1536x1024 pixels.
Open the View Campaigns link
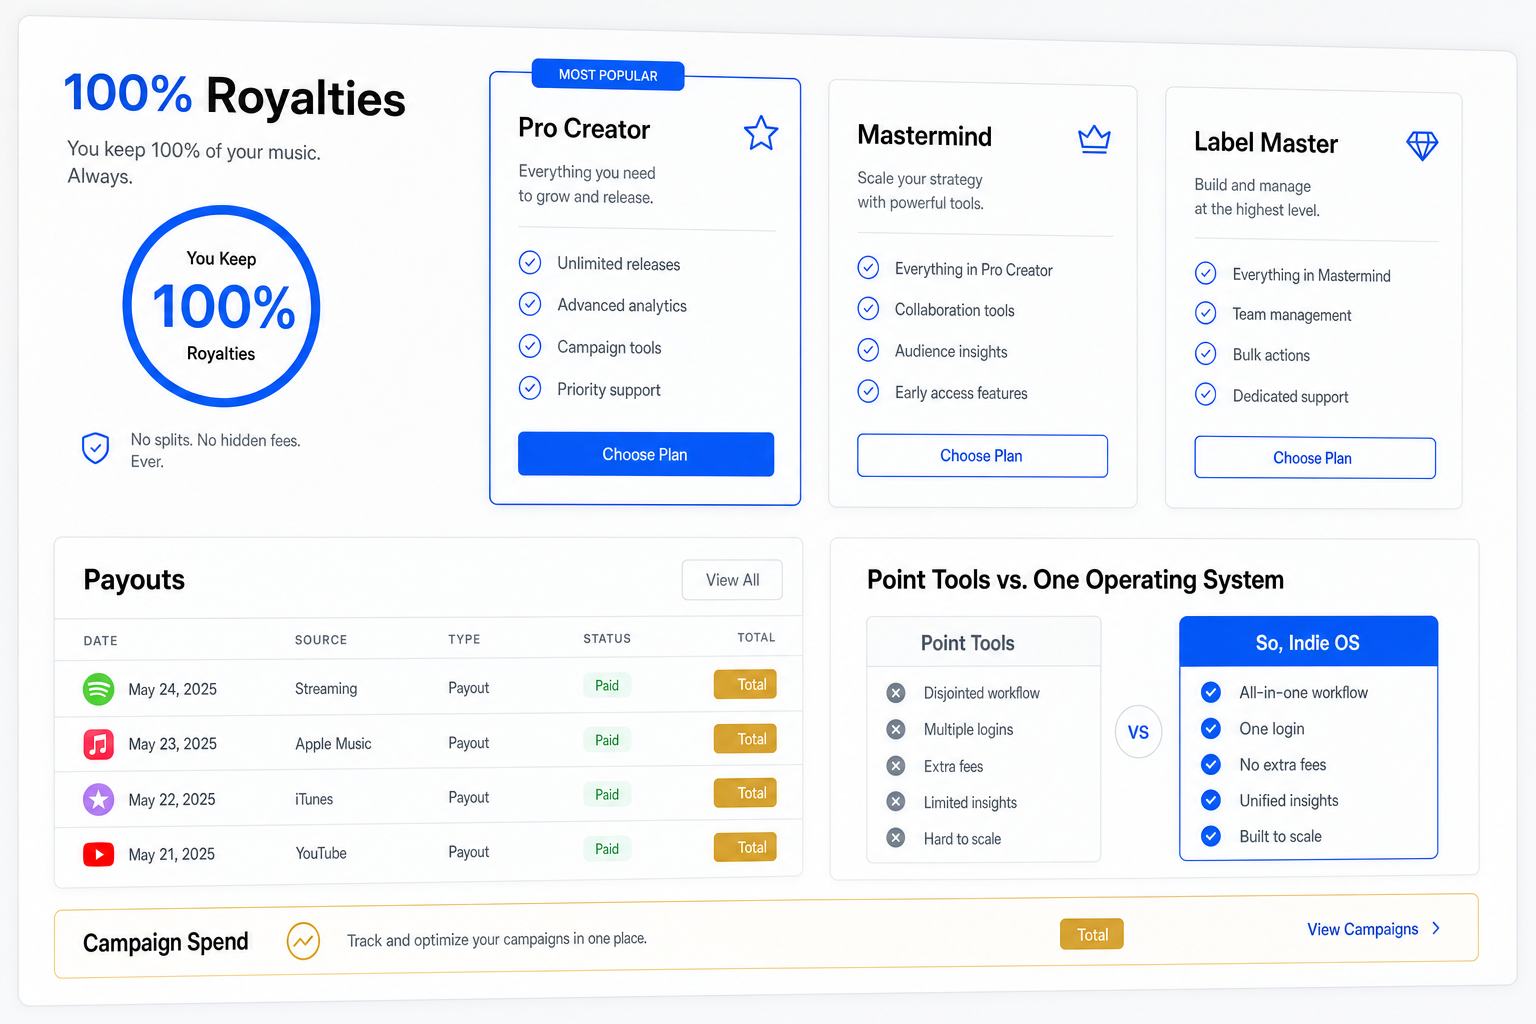pos(1363,929)
